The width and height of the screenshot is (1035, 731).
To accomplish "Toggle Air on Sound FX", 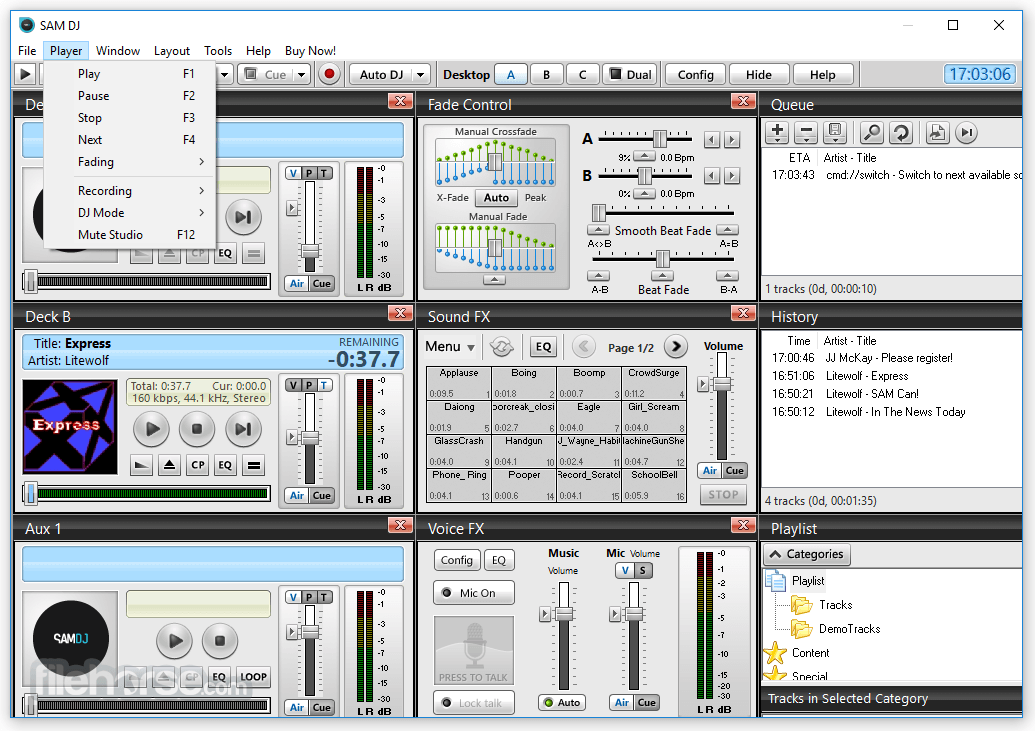I will [x=710, y=471].
